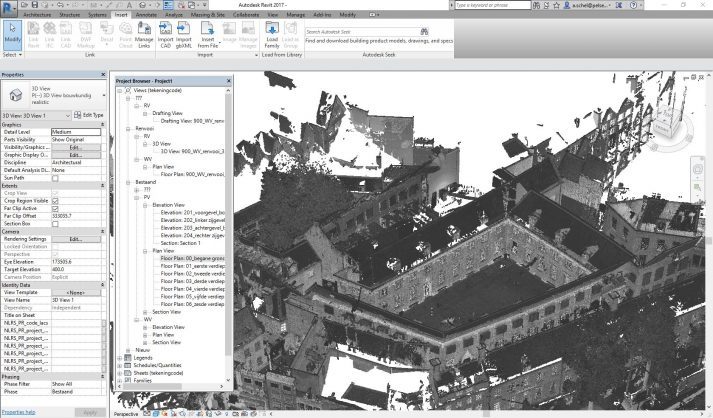The height and width of the screenshot is (418, 713).
Task: Click the Search Autodesk Seek field
Action: 362,31
